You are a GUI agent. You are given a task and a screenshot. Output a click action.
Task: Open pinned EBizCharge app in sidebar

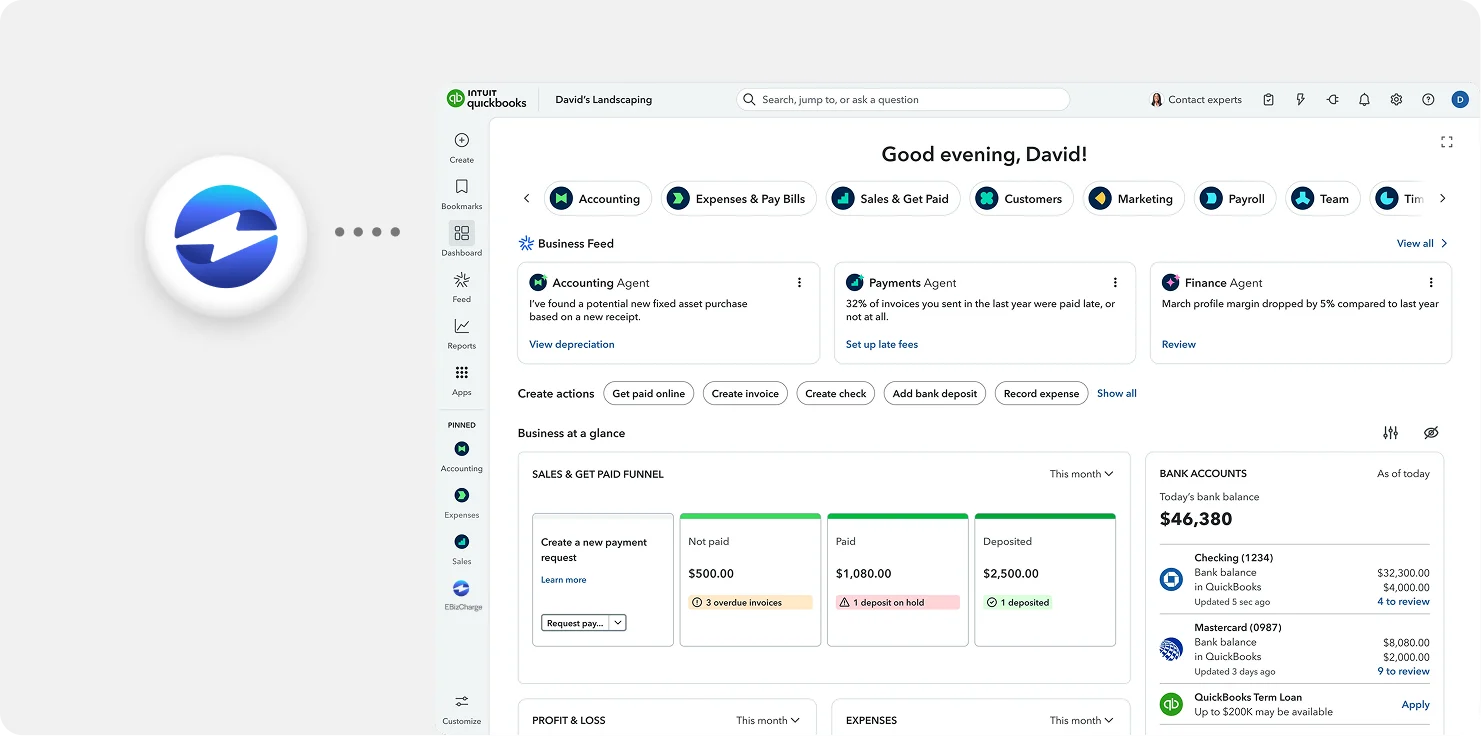(x=461, y=595)
